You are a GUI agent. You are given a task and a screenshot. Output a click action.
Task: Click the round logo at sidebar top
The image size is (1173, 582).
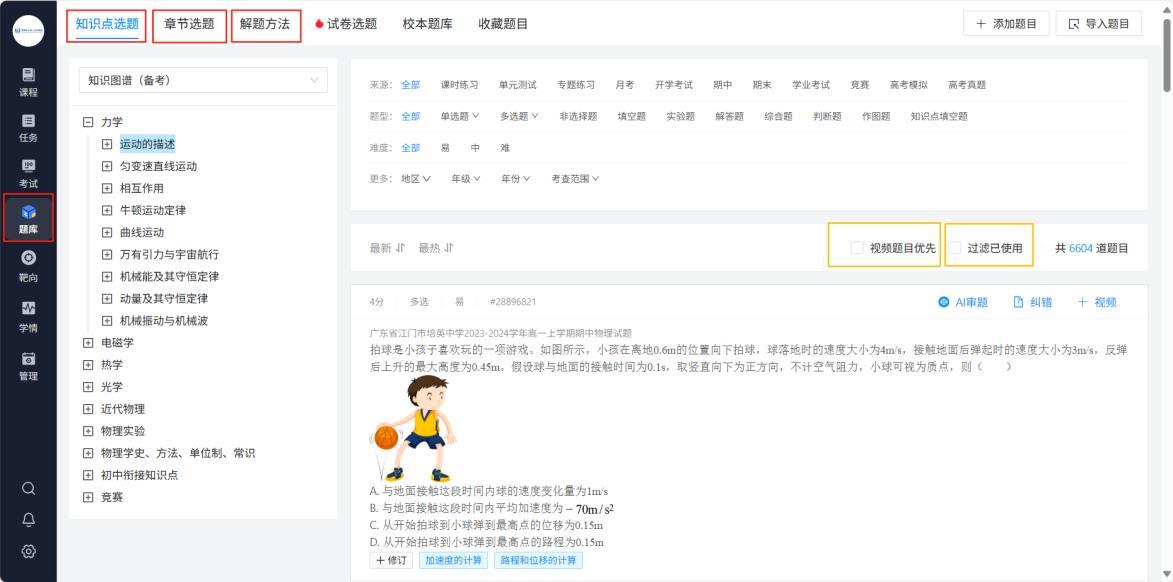coord(28,31)
